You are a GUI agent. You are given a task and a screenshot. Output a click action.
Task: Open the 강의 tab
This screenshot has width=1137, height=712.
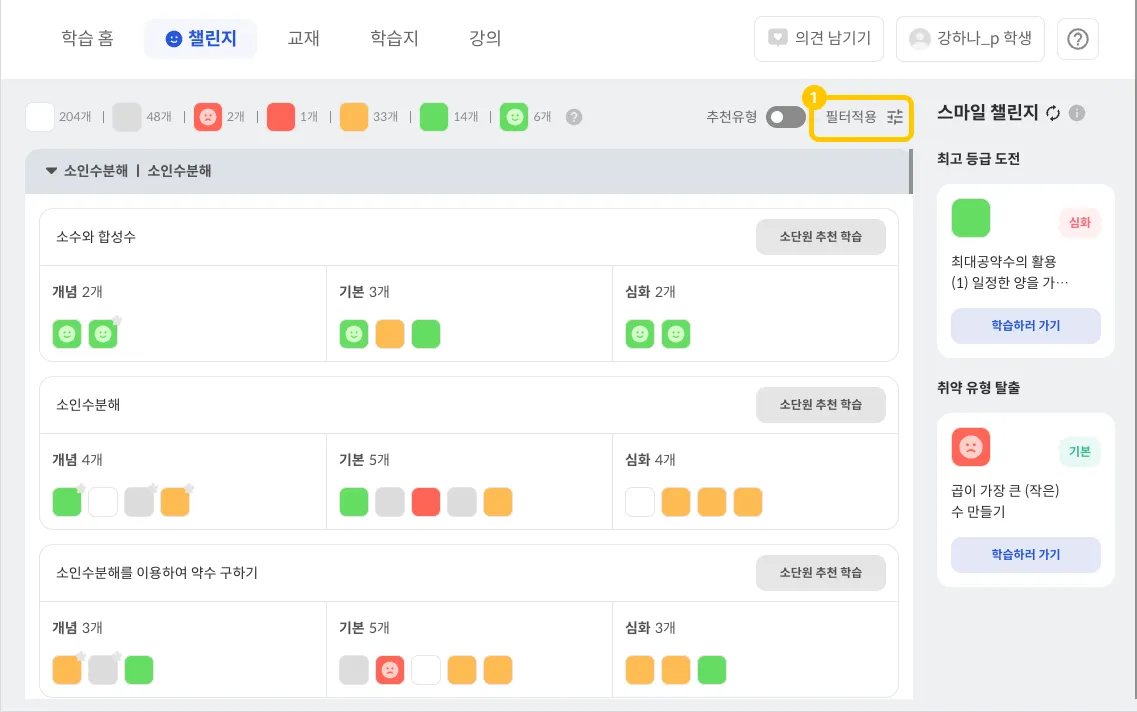485,38
